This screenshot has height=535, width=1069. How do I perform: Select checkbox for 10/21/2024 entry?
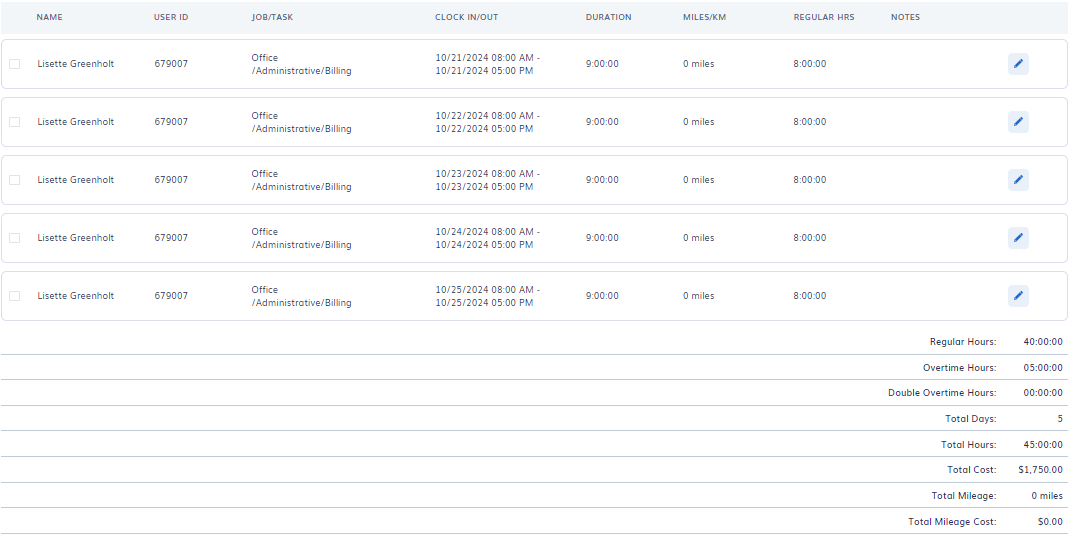click(x=14, y=64)
